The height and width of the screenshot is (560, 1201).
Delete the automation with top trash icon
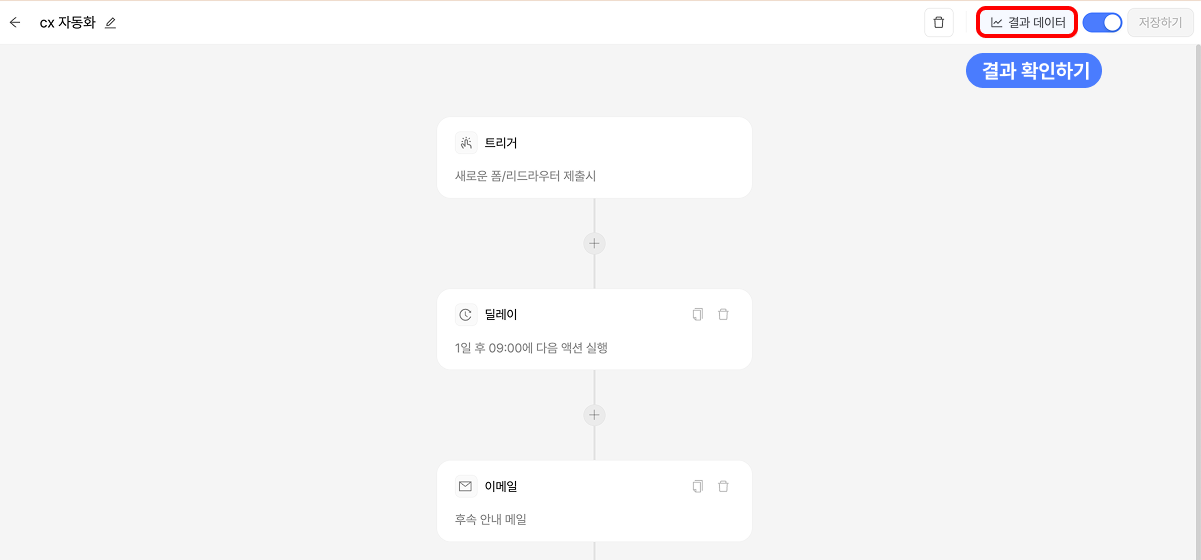click(938, 22)
